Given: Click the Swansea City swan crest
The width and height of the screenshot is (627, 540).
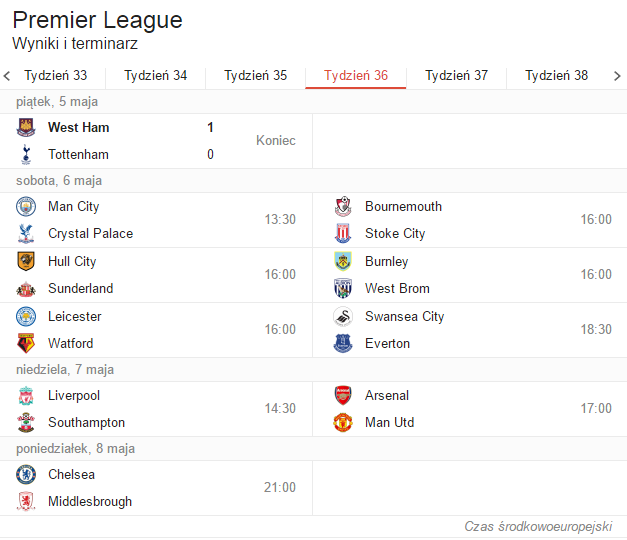Looking at the screenshot, I should tap(343, 316).
